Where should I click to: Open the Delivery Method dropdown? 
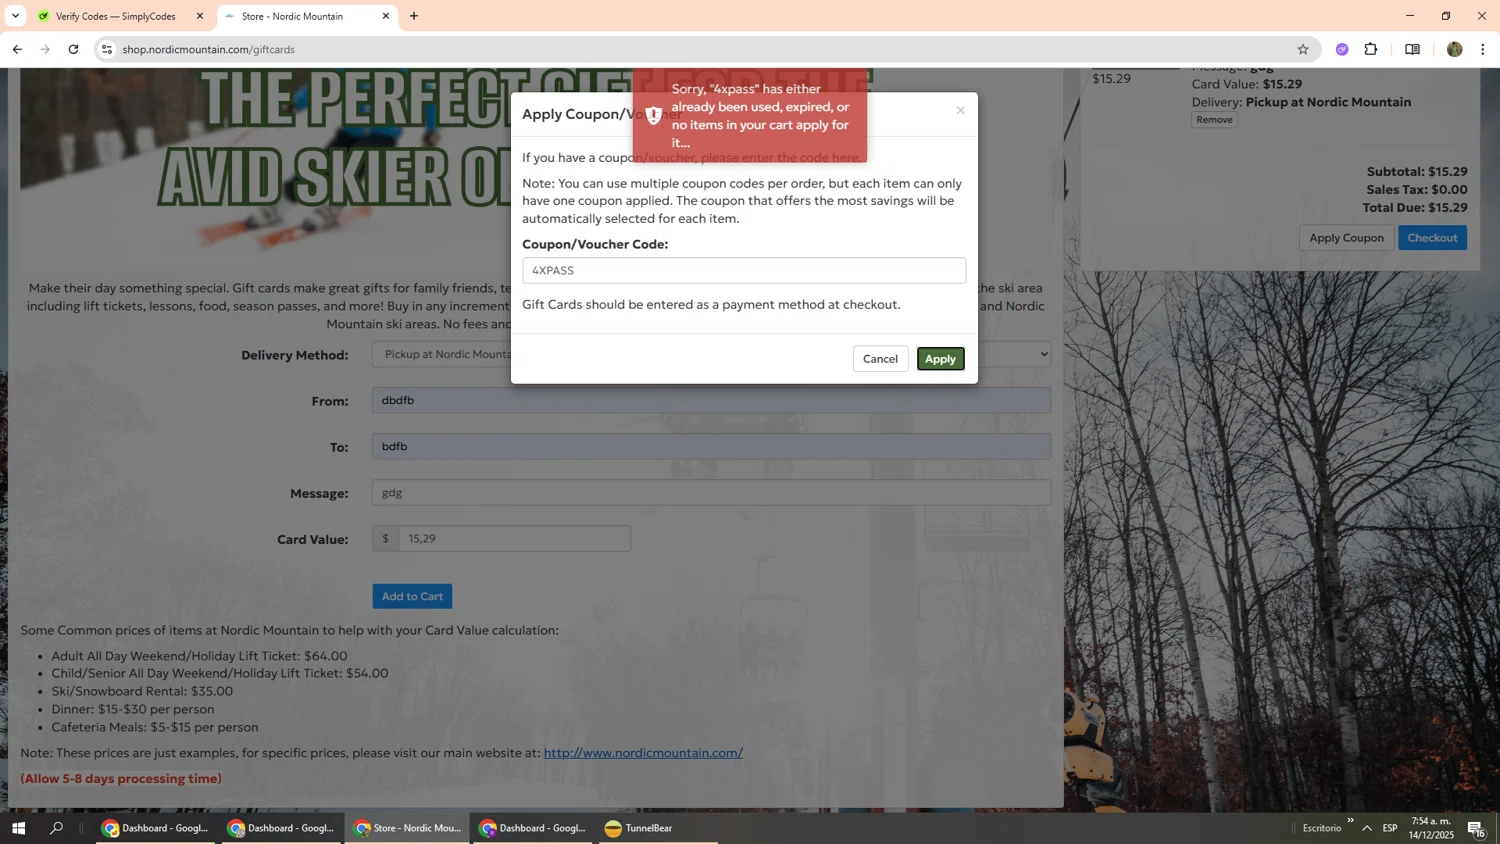tap(711, 354)
